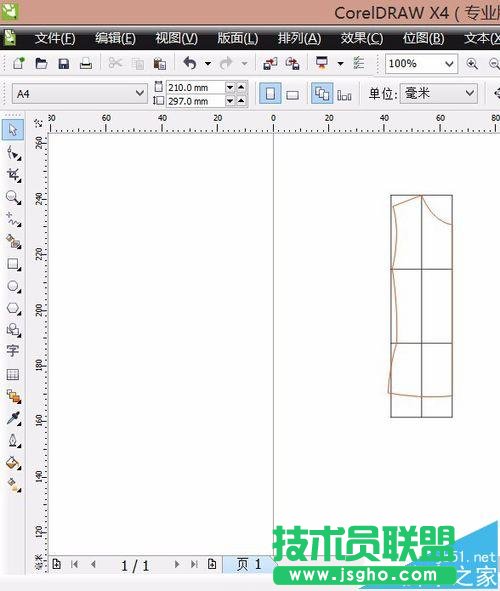Click the page width field 210.0 mm
Viewport: 500px width, 591px height.
195,87
